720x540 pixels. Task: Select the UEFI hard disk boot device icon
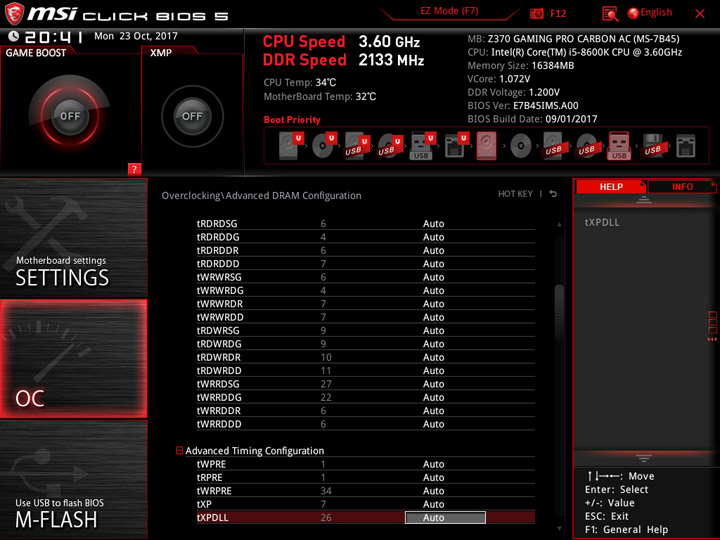tap(291, 146)
